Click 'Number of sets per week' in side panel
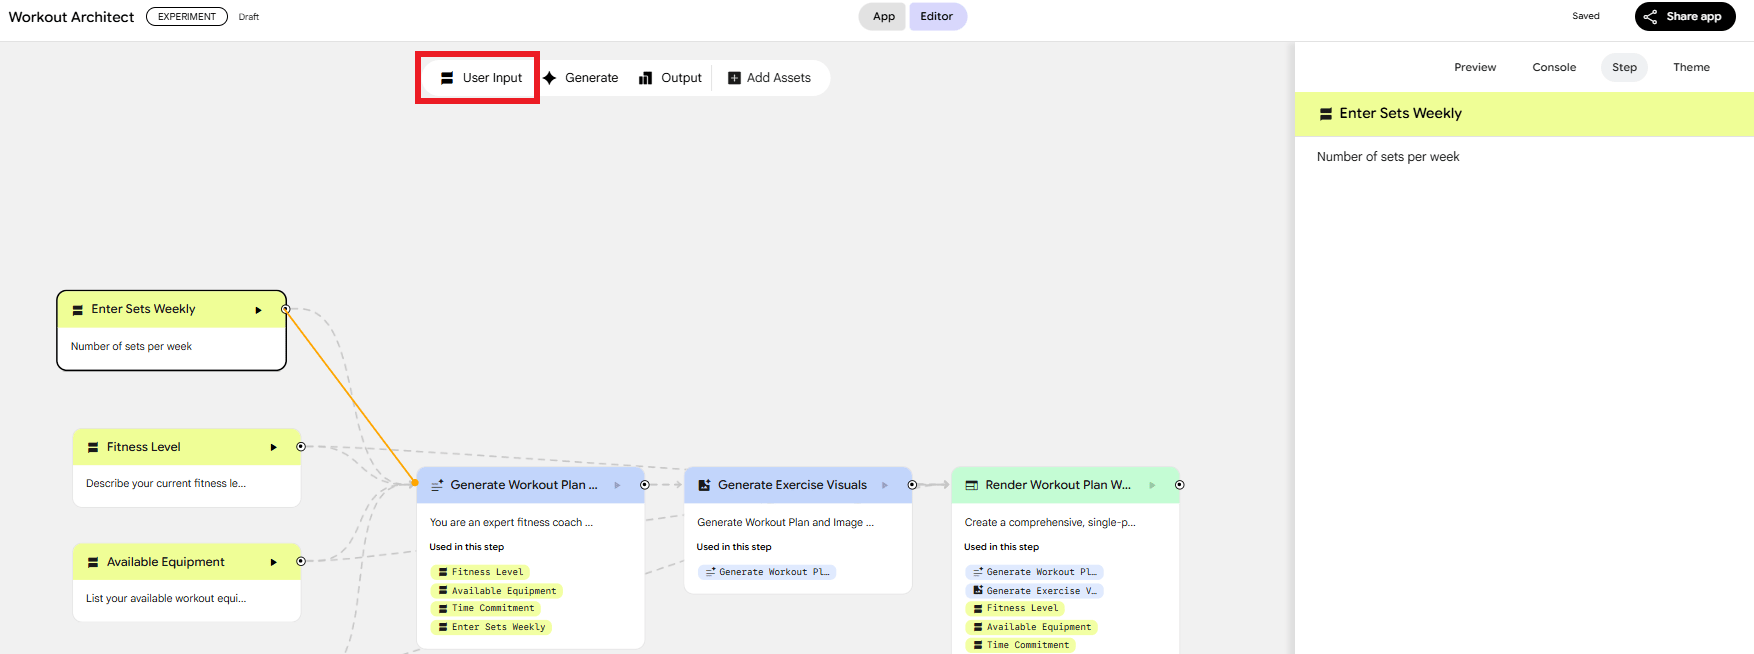The width and height of the screenshot is (1754, 654). pos(1388,157)
